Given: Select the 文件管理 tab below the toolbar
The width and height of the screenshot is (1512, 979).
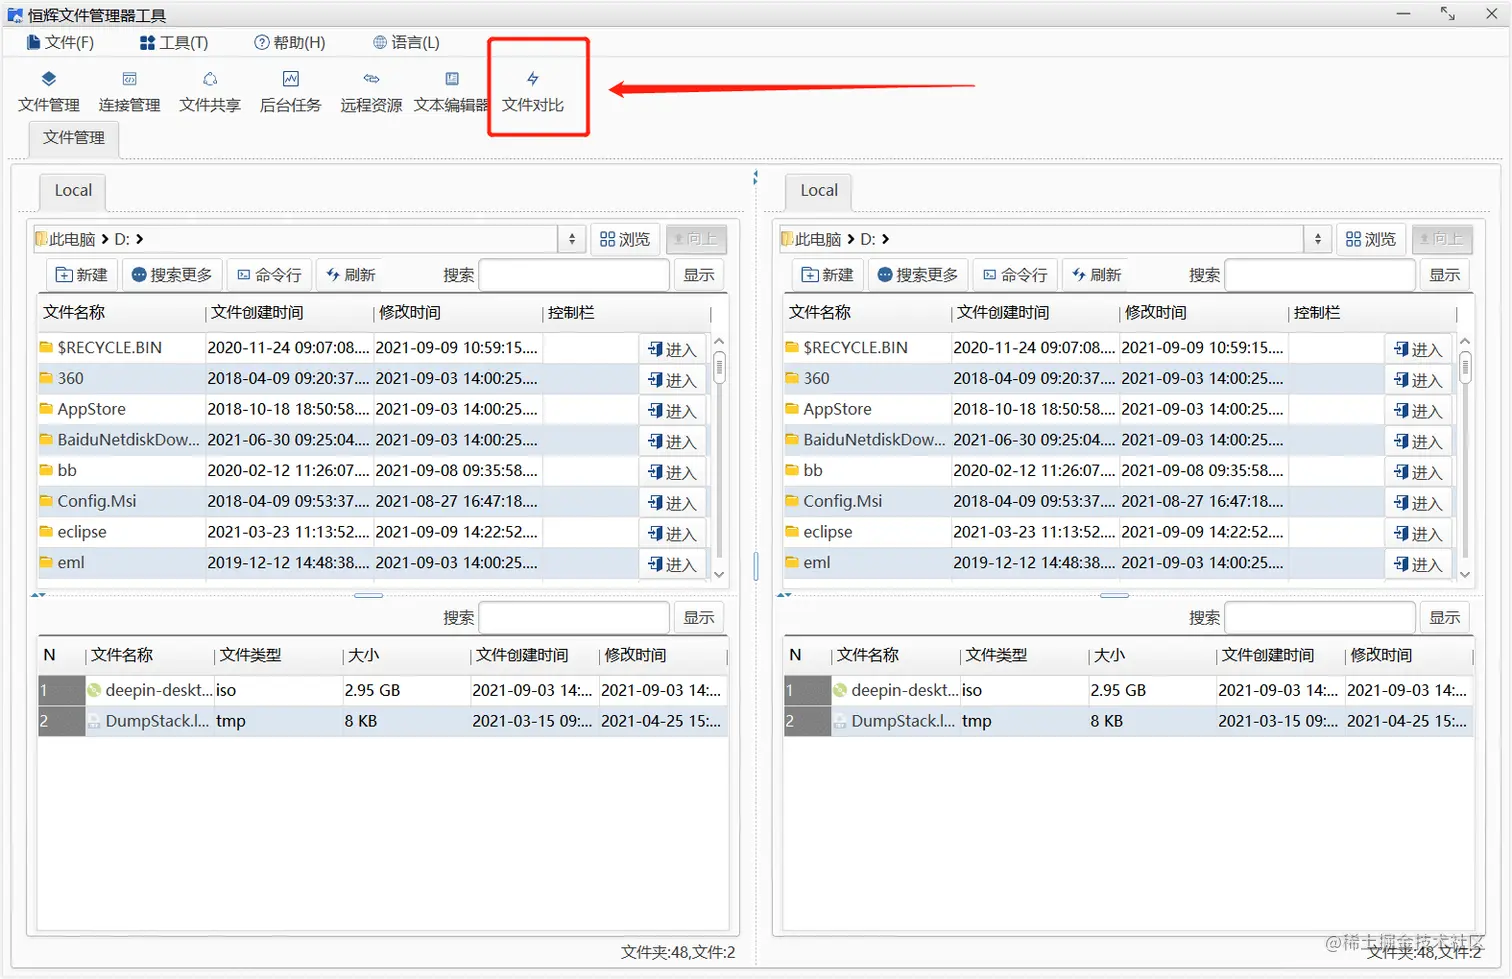Looking at the screenshot, I should click(x=74, y=138).
